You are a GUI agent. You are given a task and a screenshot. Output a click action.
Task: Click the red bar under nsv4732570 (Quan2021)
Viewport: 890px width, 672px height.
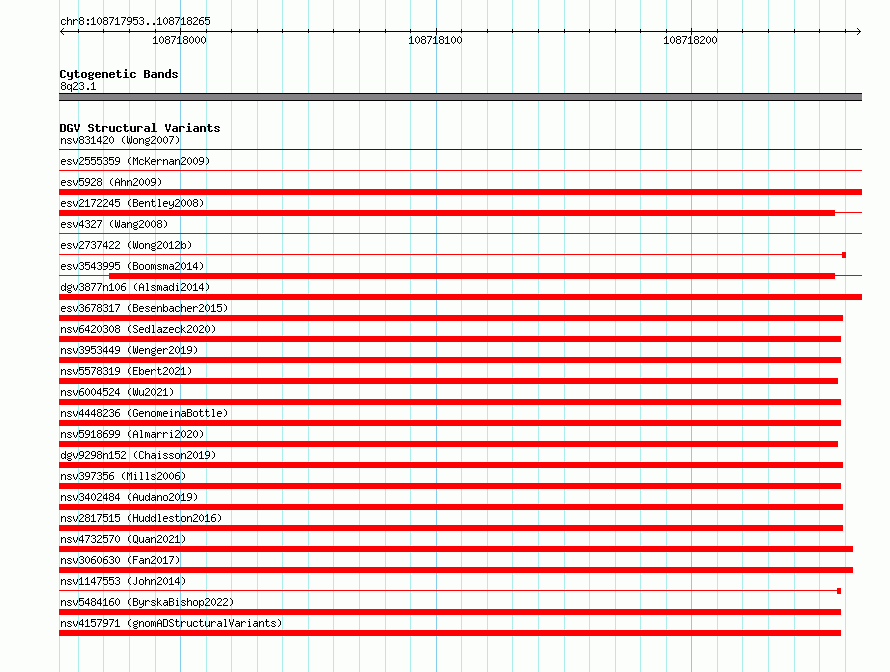click(456, 549)
